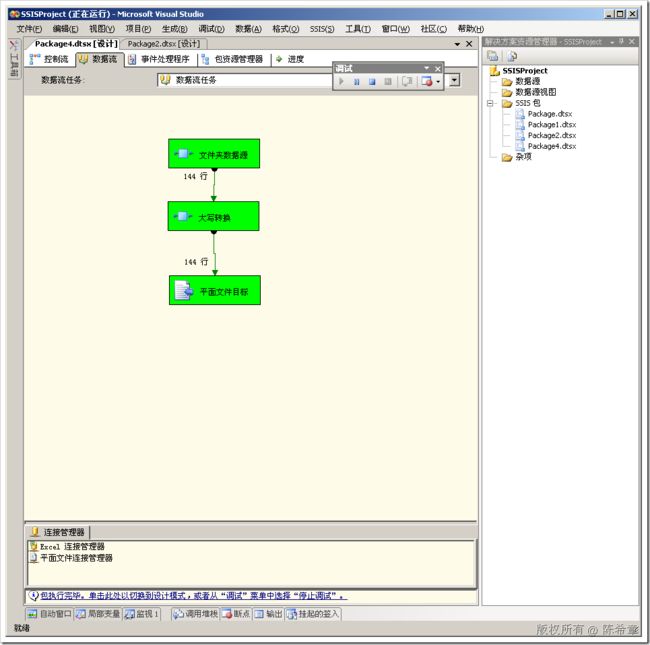Open the 视图(V) menu
Viewport: 650px width, 645px height.
pos(102,29)
